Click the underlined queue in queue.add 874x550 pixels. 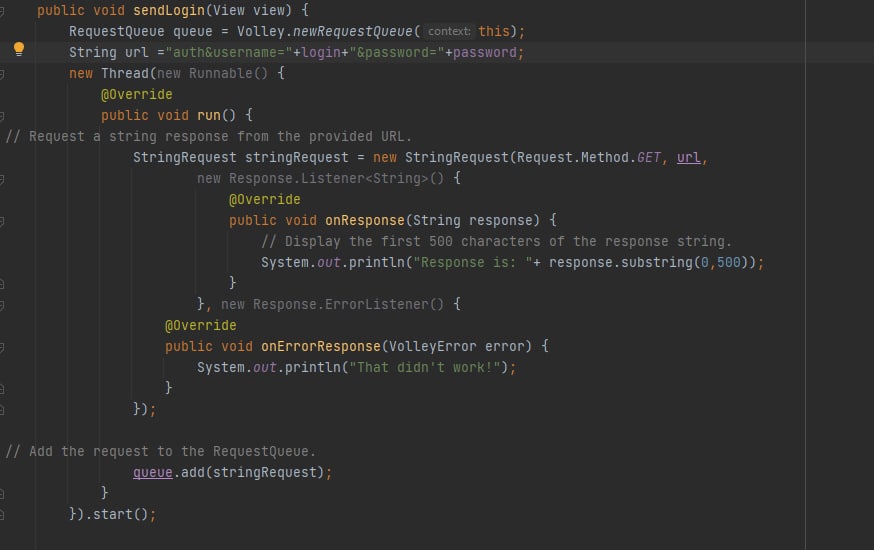pos(153,473)
